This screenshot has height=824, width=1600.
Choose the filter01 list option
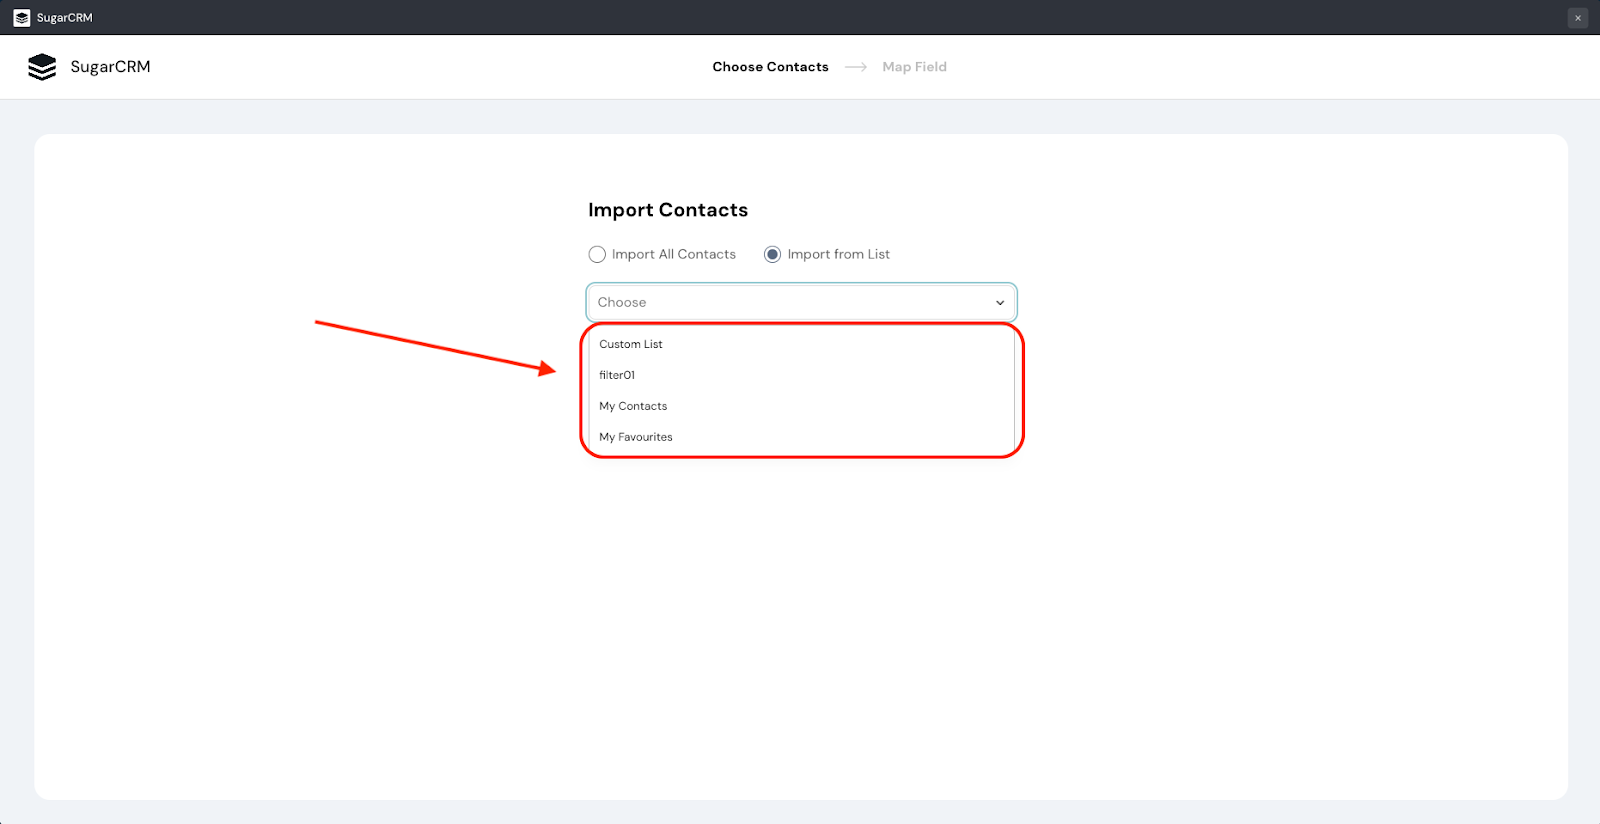pyautogui.click(x=617, y=375)
